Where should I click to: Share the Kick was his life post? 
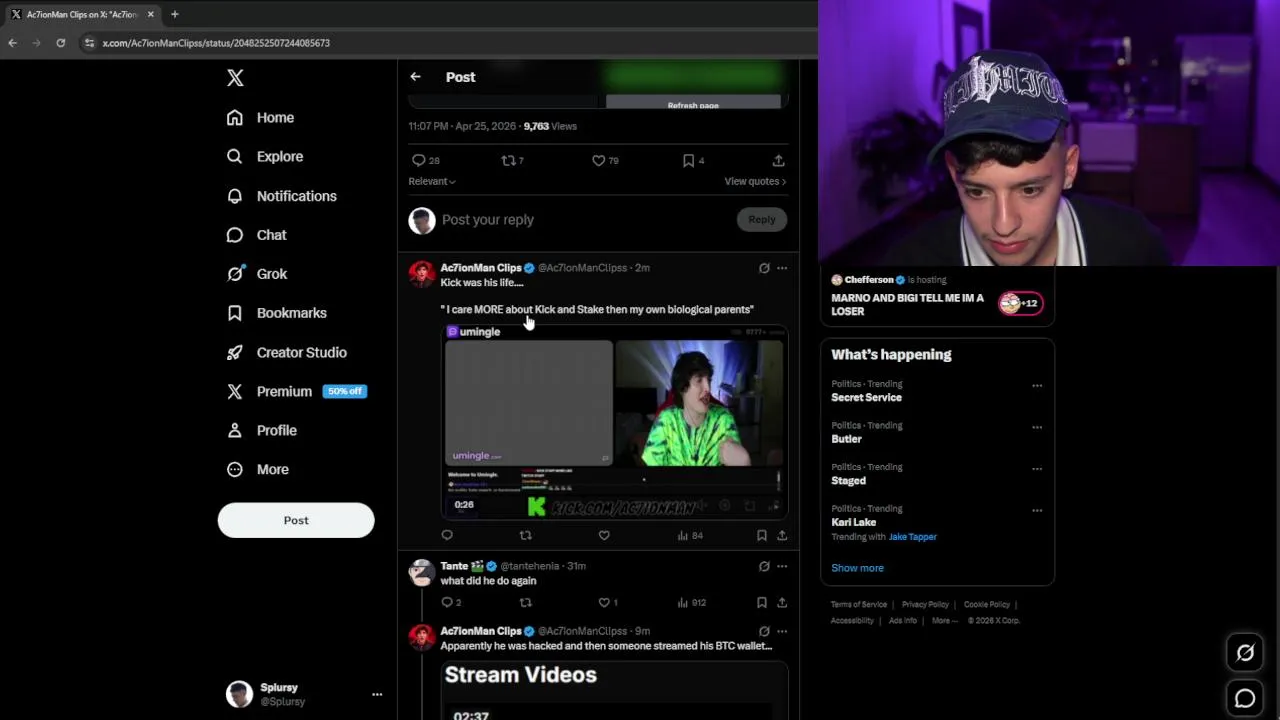coord(782,535)
